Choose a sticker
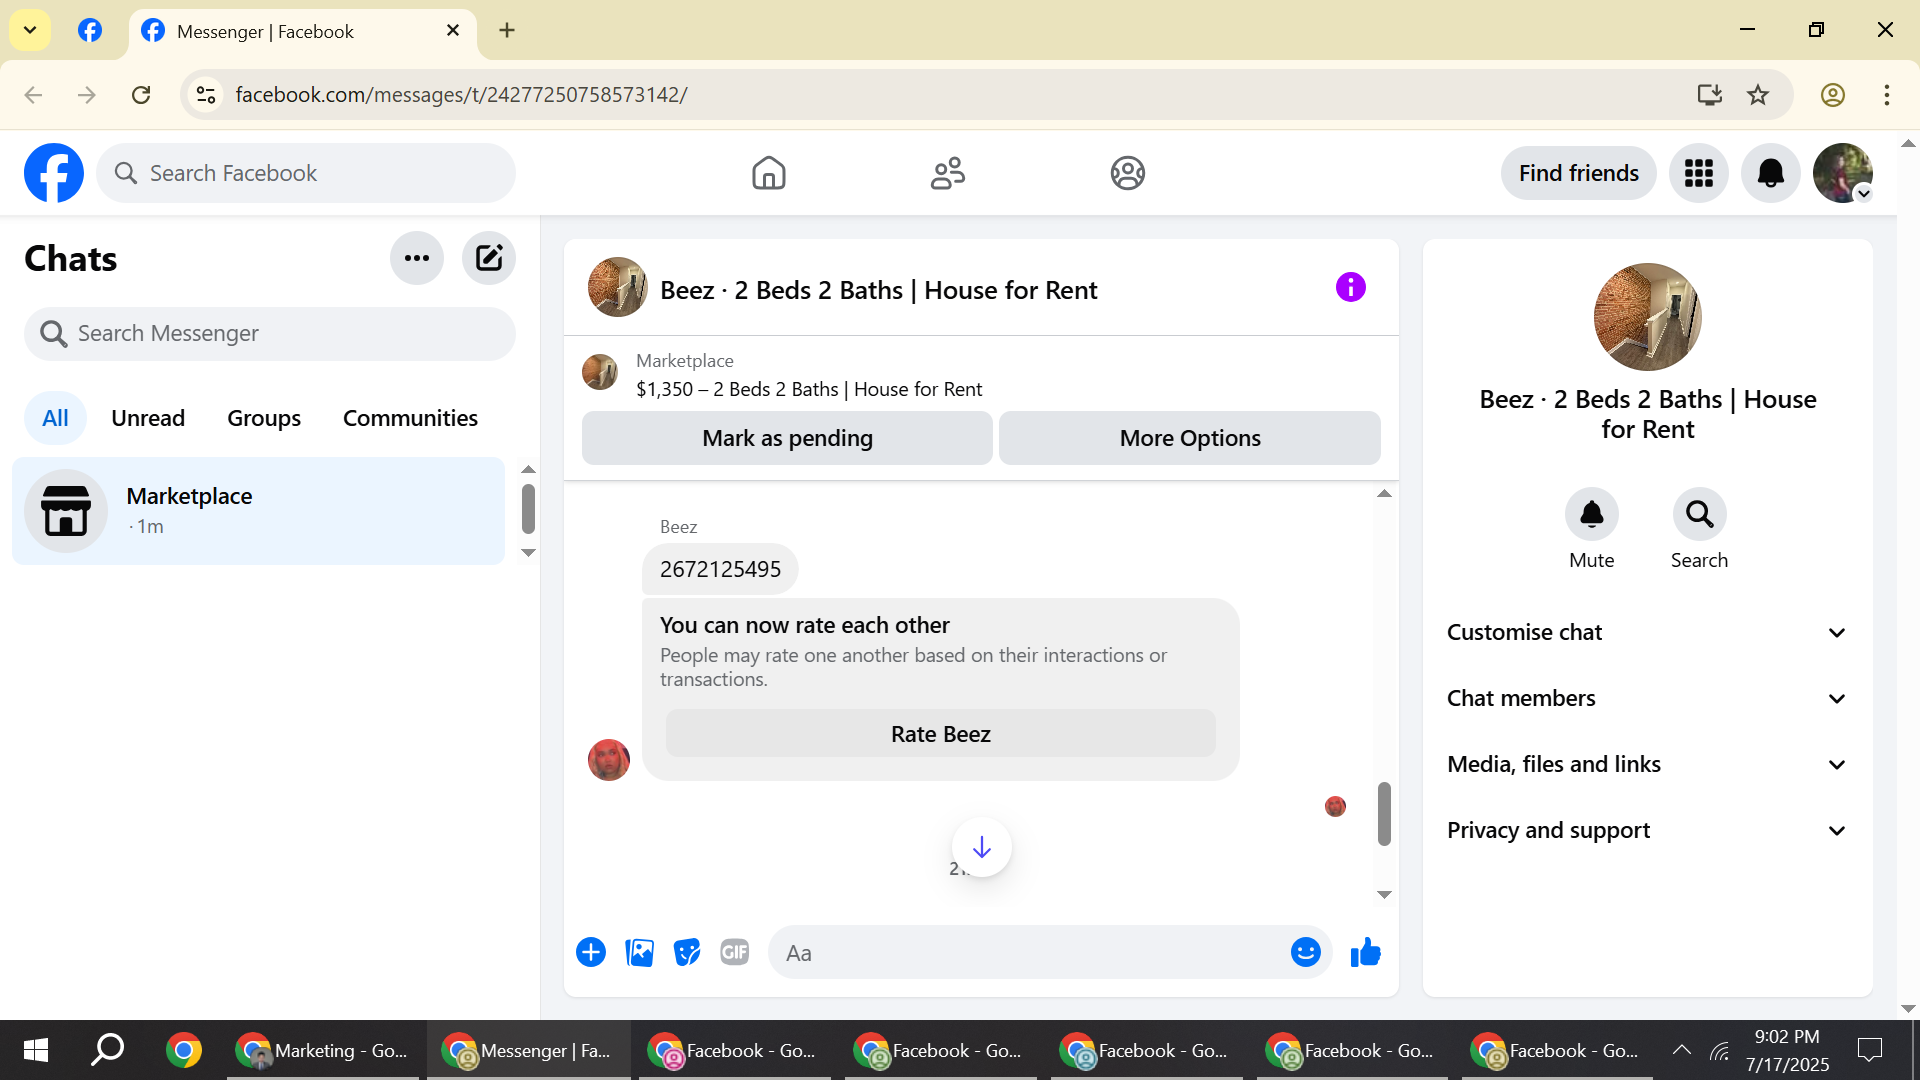1920x1080 pixels. coord(687,952)
